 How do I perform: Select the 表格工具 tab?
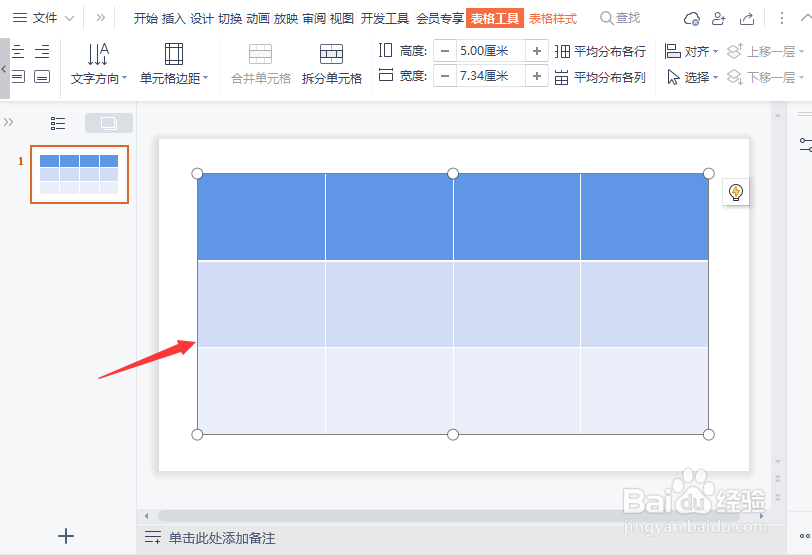click(495, 19)
